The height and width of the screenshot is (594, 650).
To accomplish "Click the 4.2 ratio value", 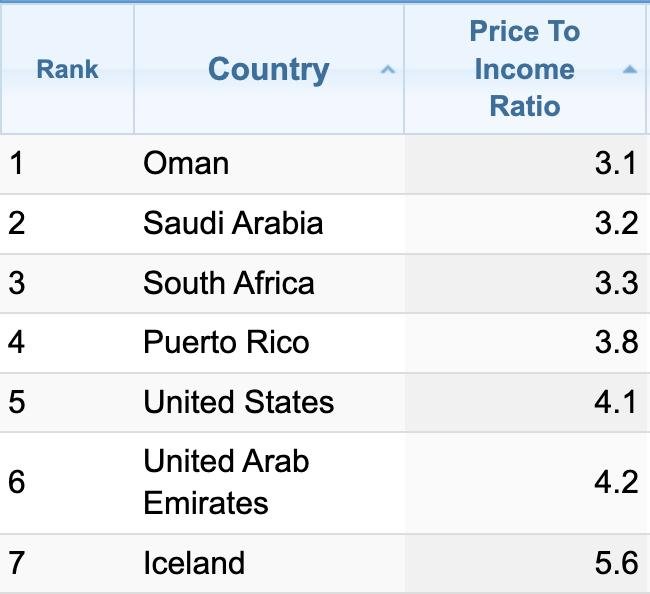I will 615,482.
